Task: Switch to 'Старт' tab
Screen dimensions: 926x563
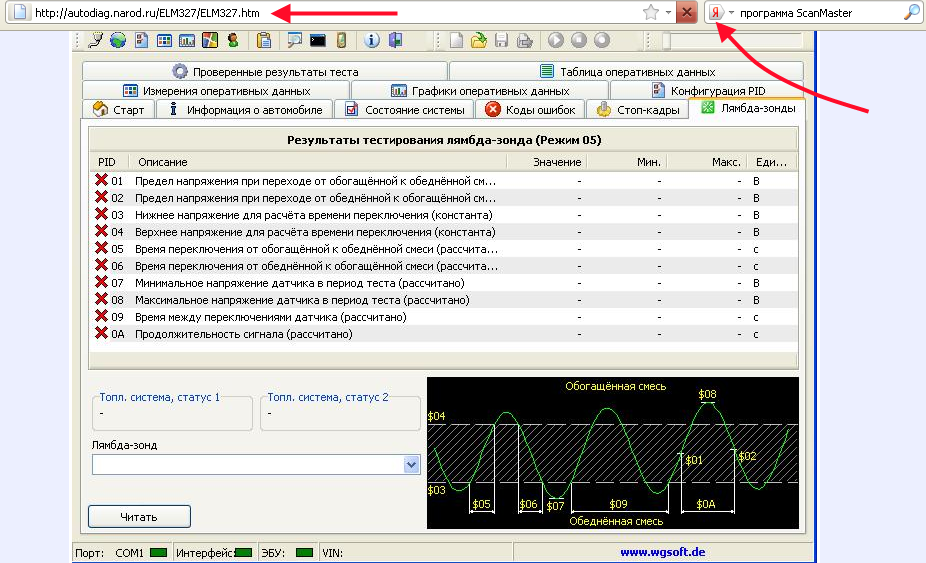Action: (119, 109)
